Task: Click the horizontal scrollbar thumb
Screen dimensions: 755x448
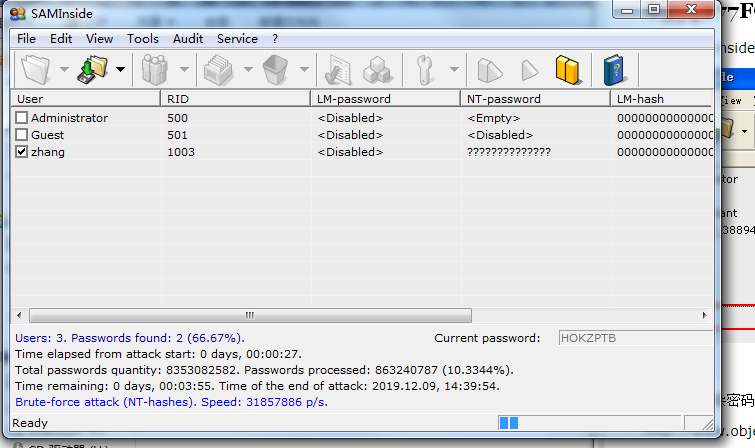Action: [250, 316]
